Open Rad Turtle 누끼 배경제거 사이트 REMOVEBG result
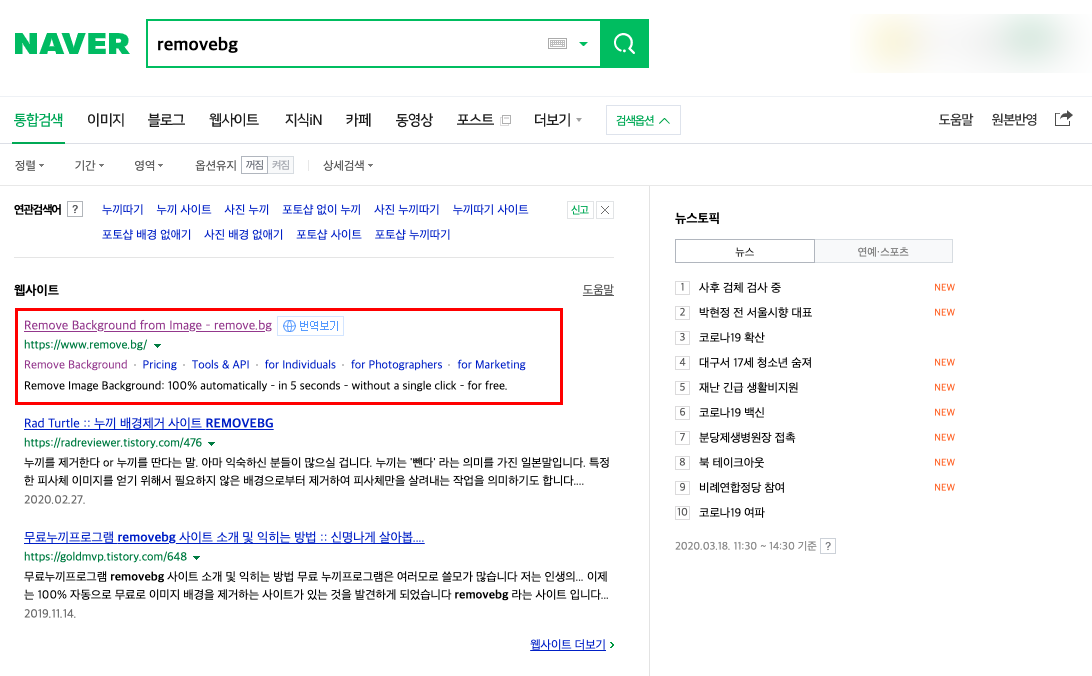Screen dimensions: 1092x676 148,423
